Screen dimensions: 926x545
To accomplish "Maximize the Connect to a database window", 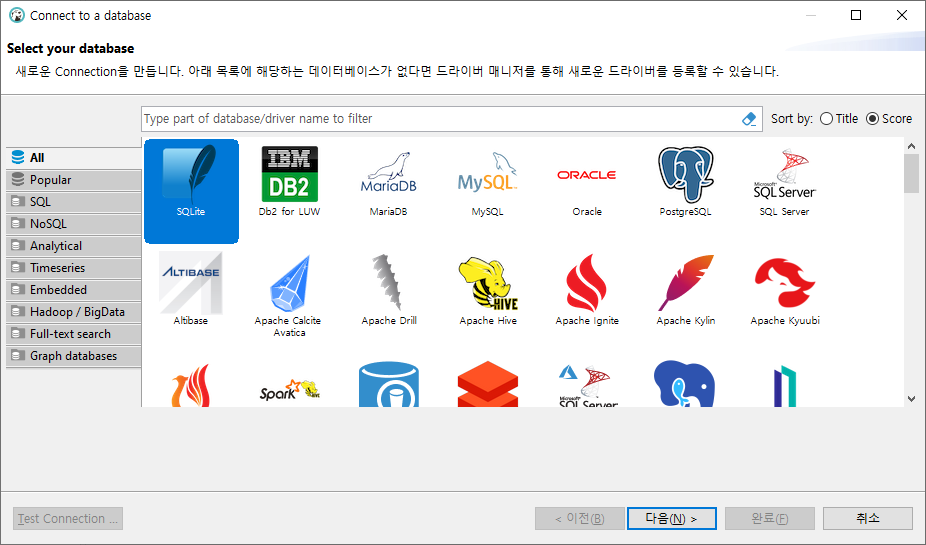I will coord(856,15).
